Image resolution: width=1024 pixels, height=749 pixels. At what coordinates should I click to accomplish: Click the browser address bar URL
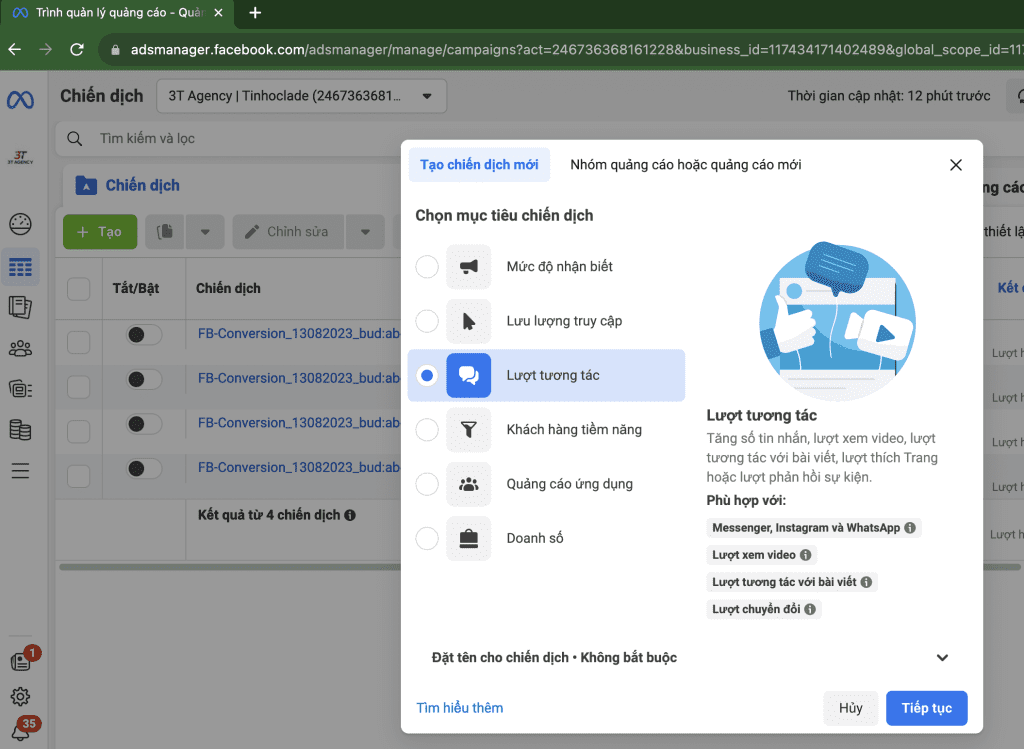[x=562, y=50]
